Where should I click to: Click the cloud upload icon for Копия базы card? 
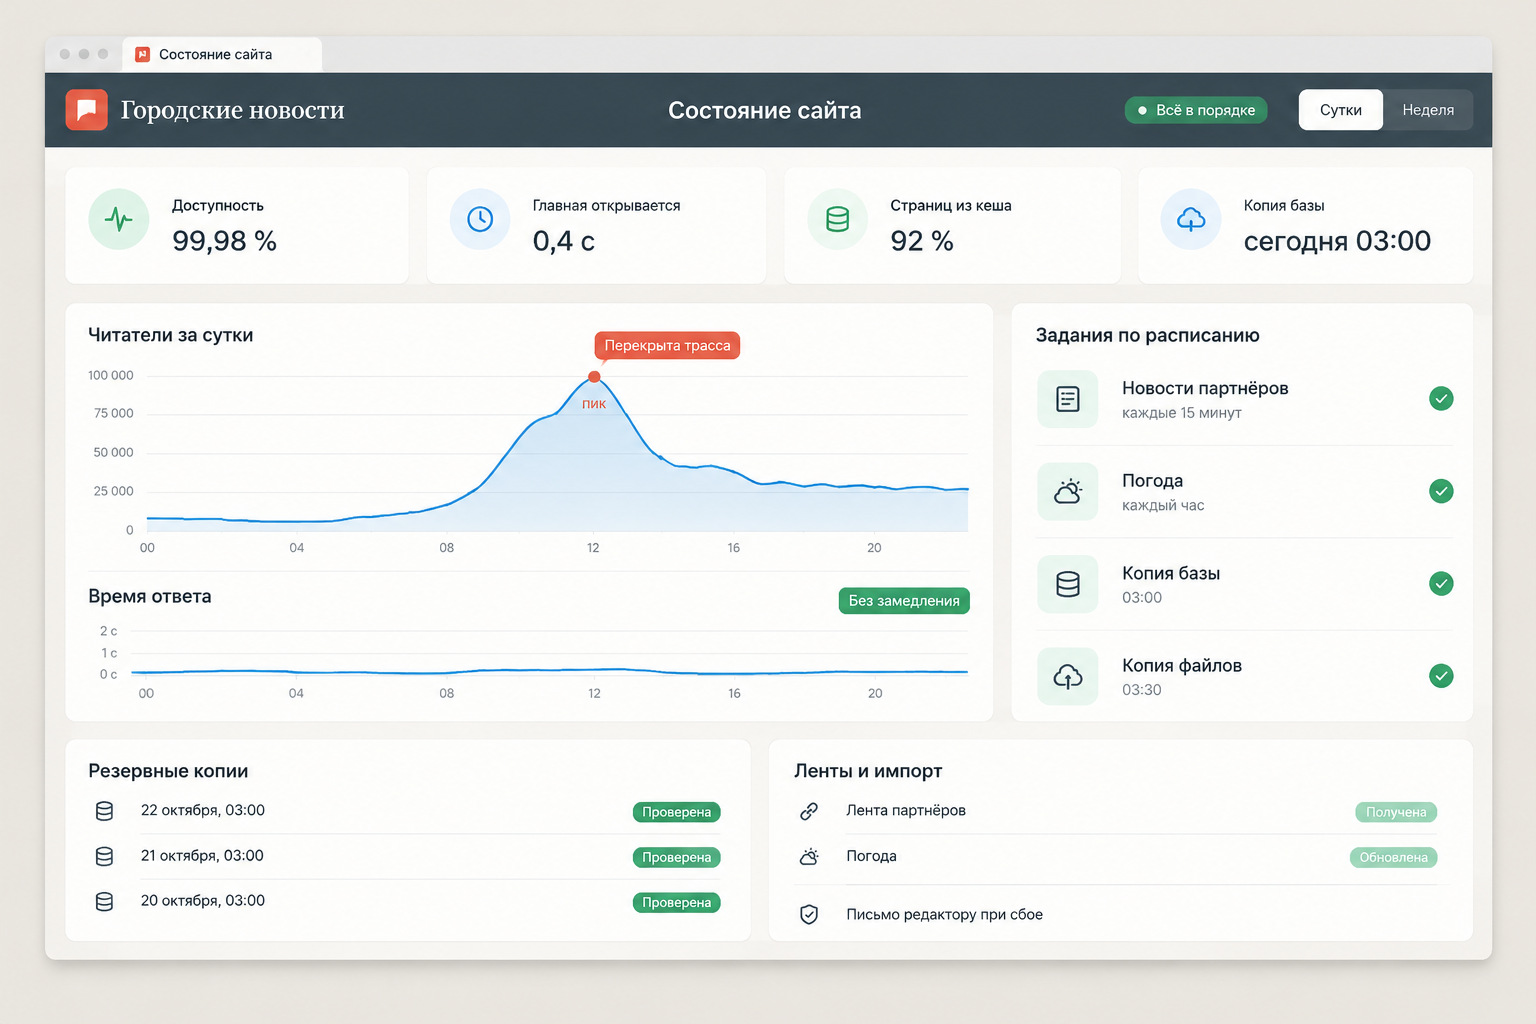tap(1191, 219)
